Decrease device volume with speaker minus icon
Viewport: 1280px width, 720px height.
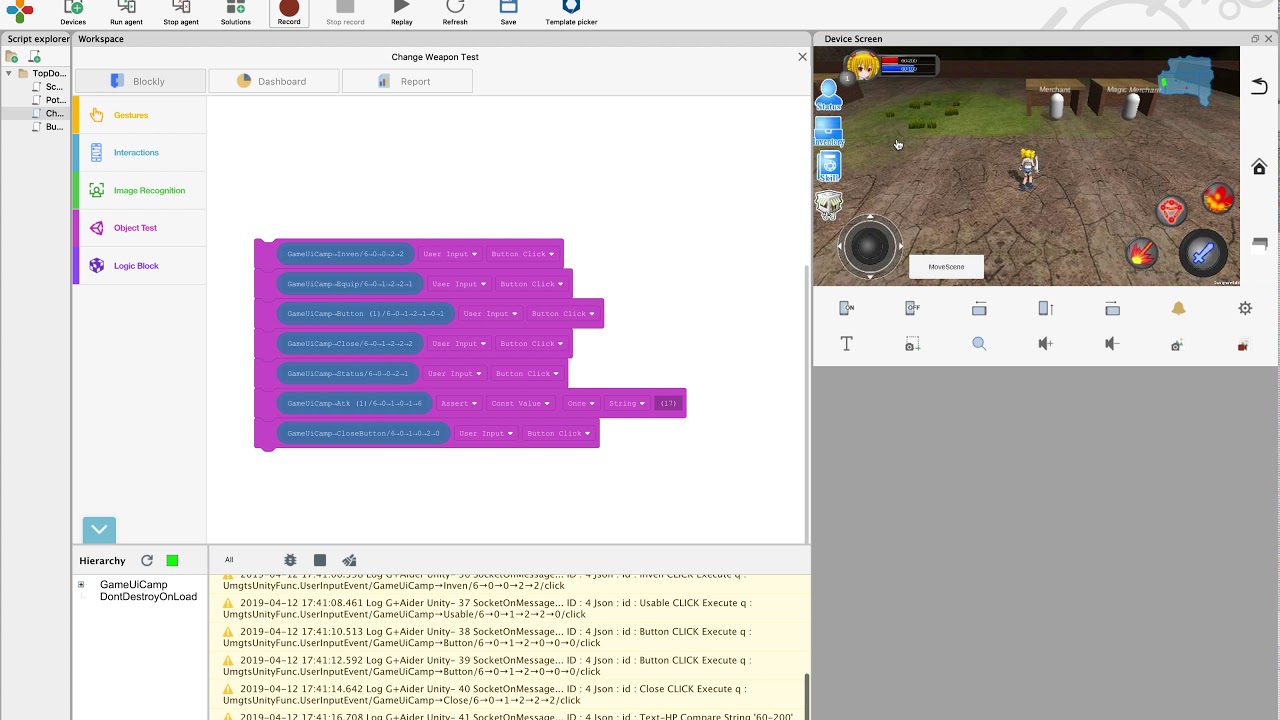[x=1112, y=344]
